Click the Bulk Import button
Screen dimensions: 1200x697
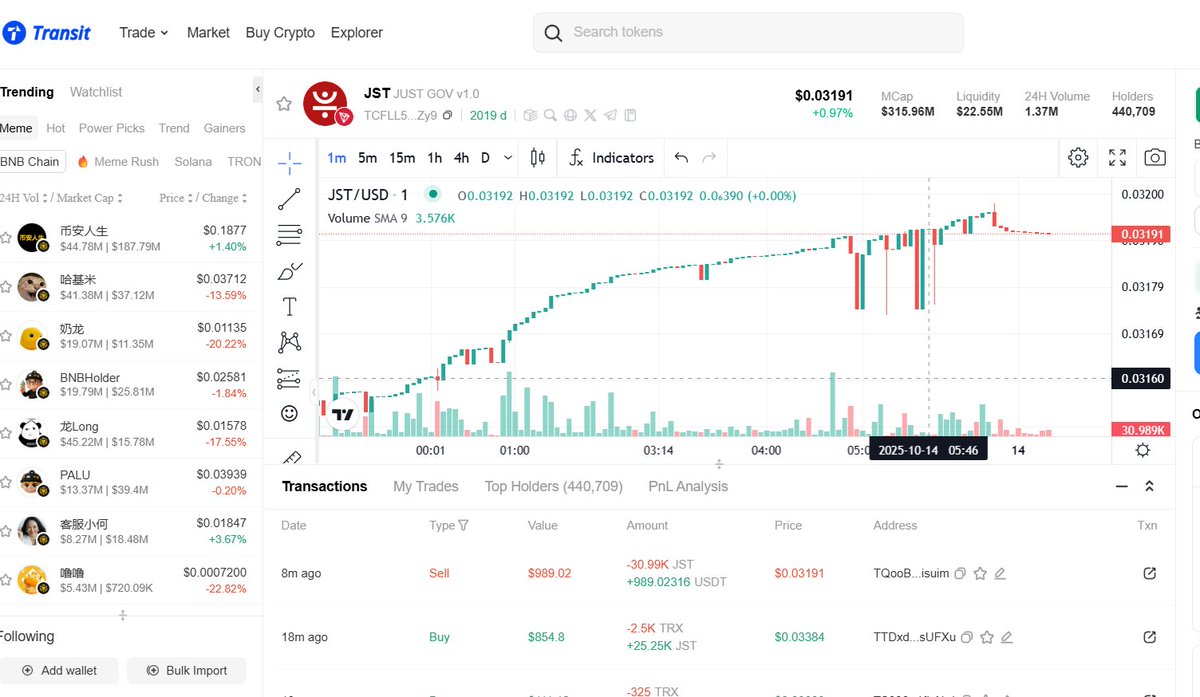pyautogui.click(x=187, y=671)
